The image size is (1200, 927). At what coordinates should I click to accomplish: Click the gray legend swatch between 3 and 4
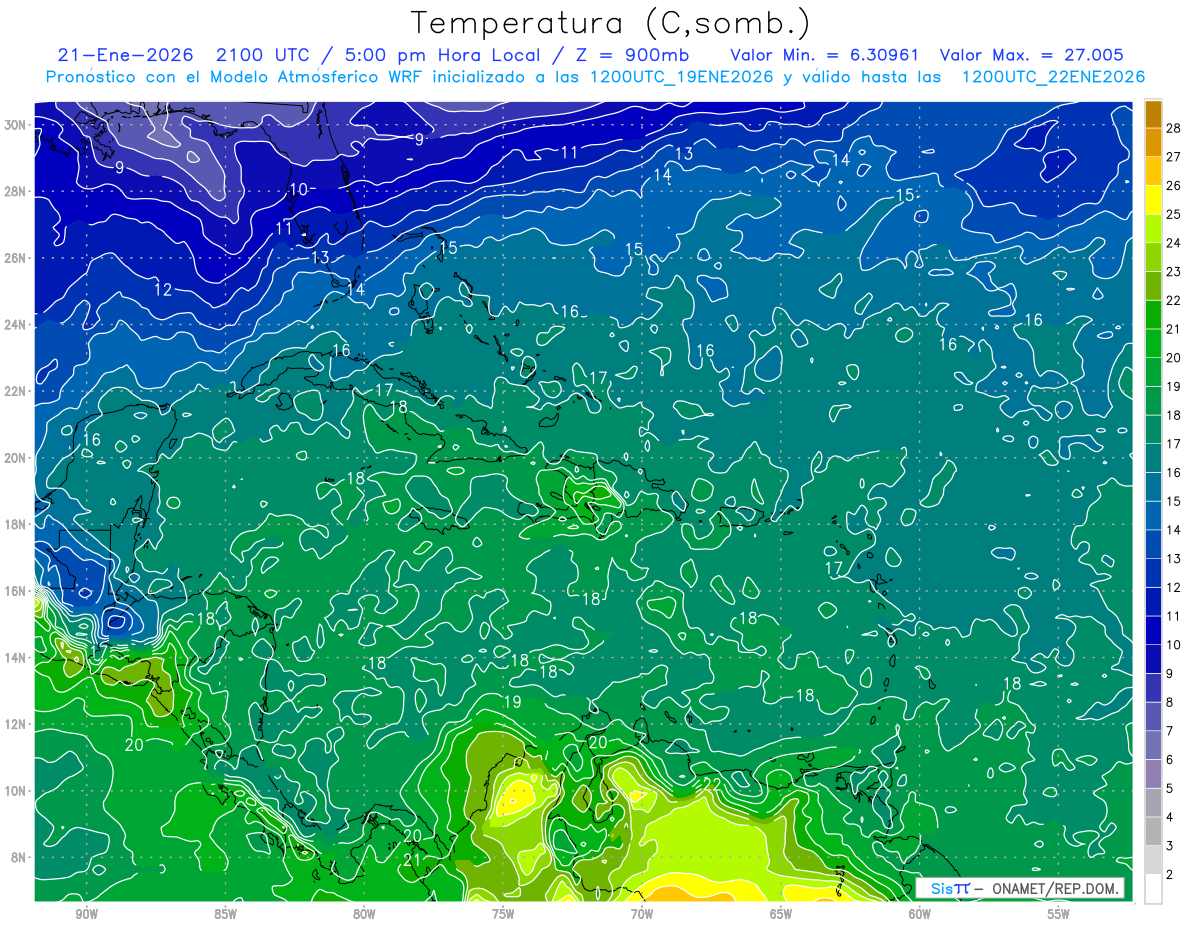click(x=1153, y=831)
